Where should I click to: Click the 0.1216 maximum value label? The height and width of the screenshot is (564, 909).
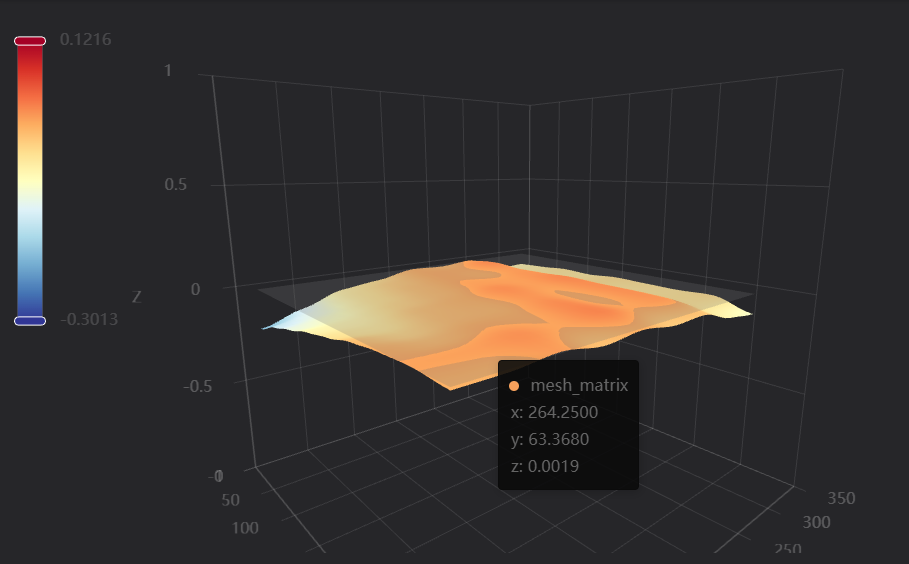[x=85, y=40]
